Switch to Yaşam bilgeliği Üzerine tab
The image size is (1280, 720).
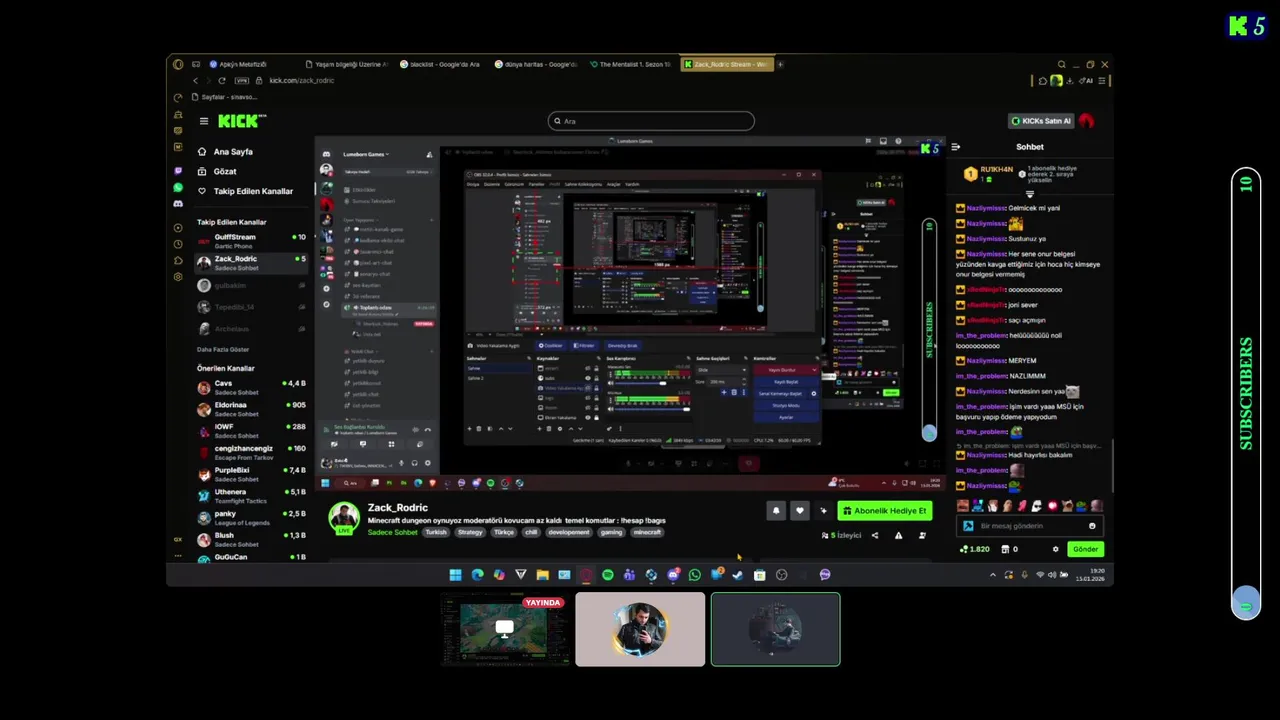346,64
